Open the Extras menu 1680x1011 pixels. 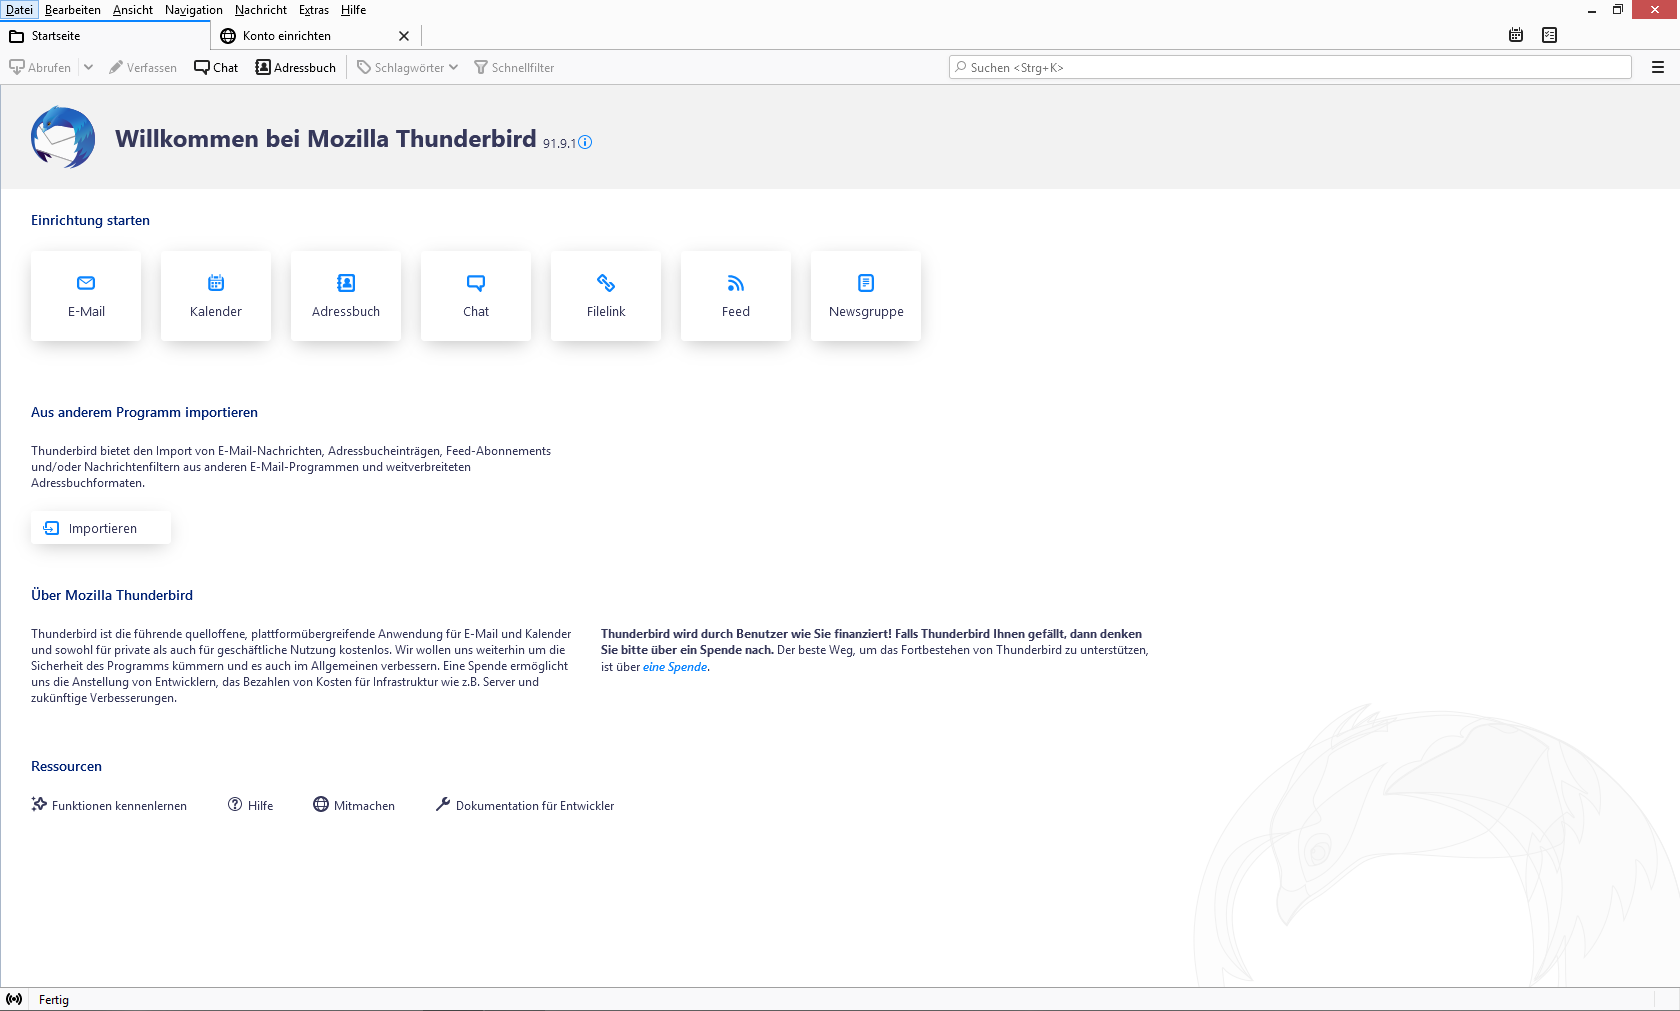pyautogui.click(x=314, y=10)
